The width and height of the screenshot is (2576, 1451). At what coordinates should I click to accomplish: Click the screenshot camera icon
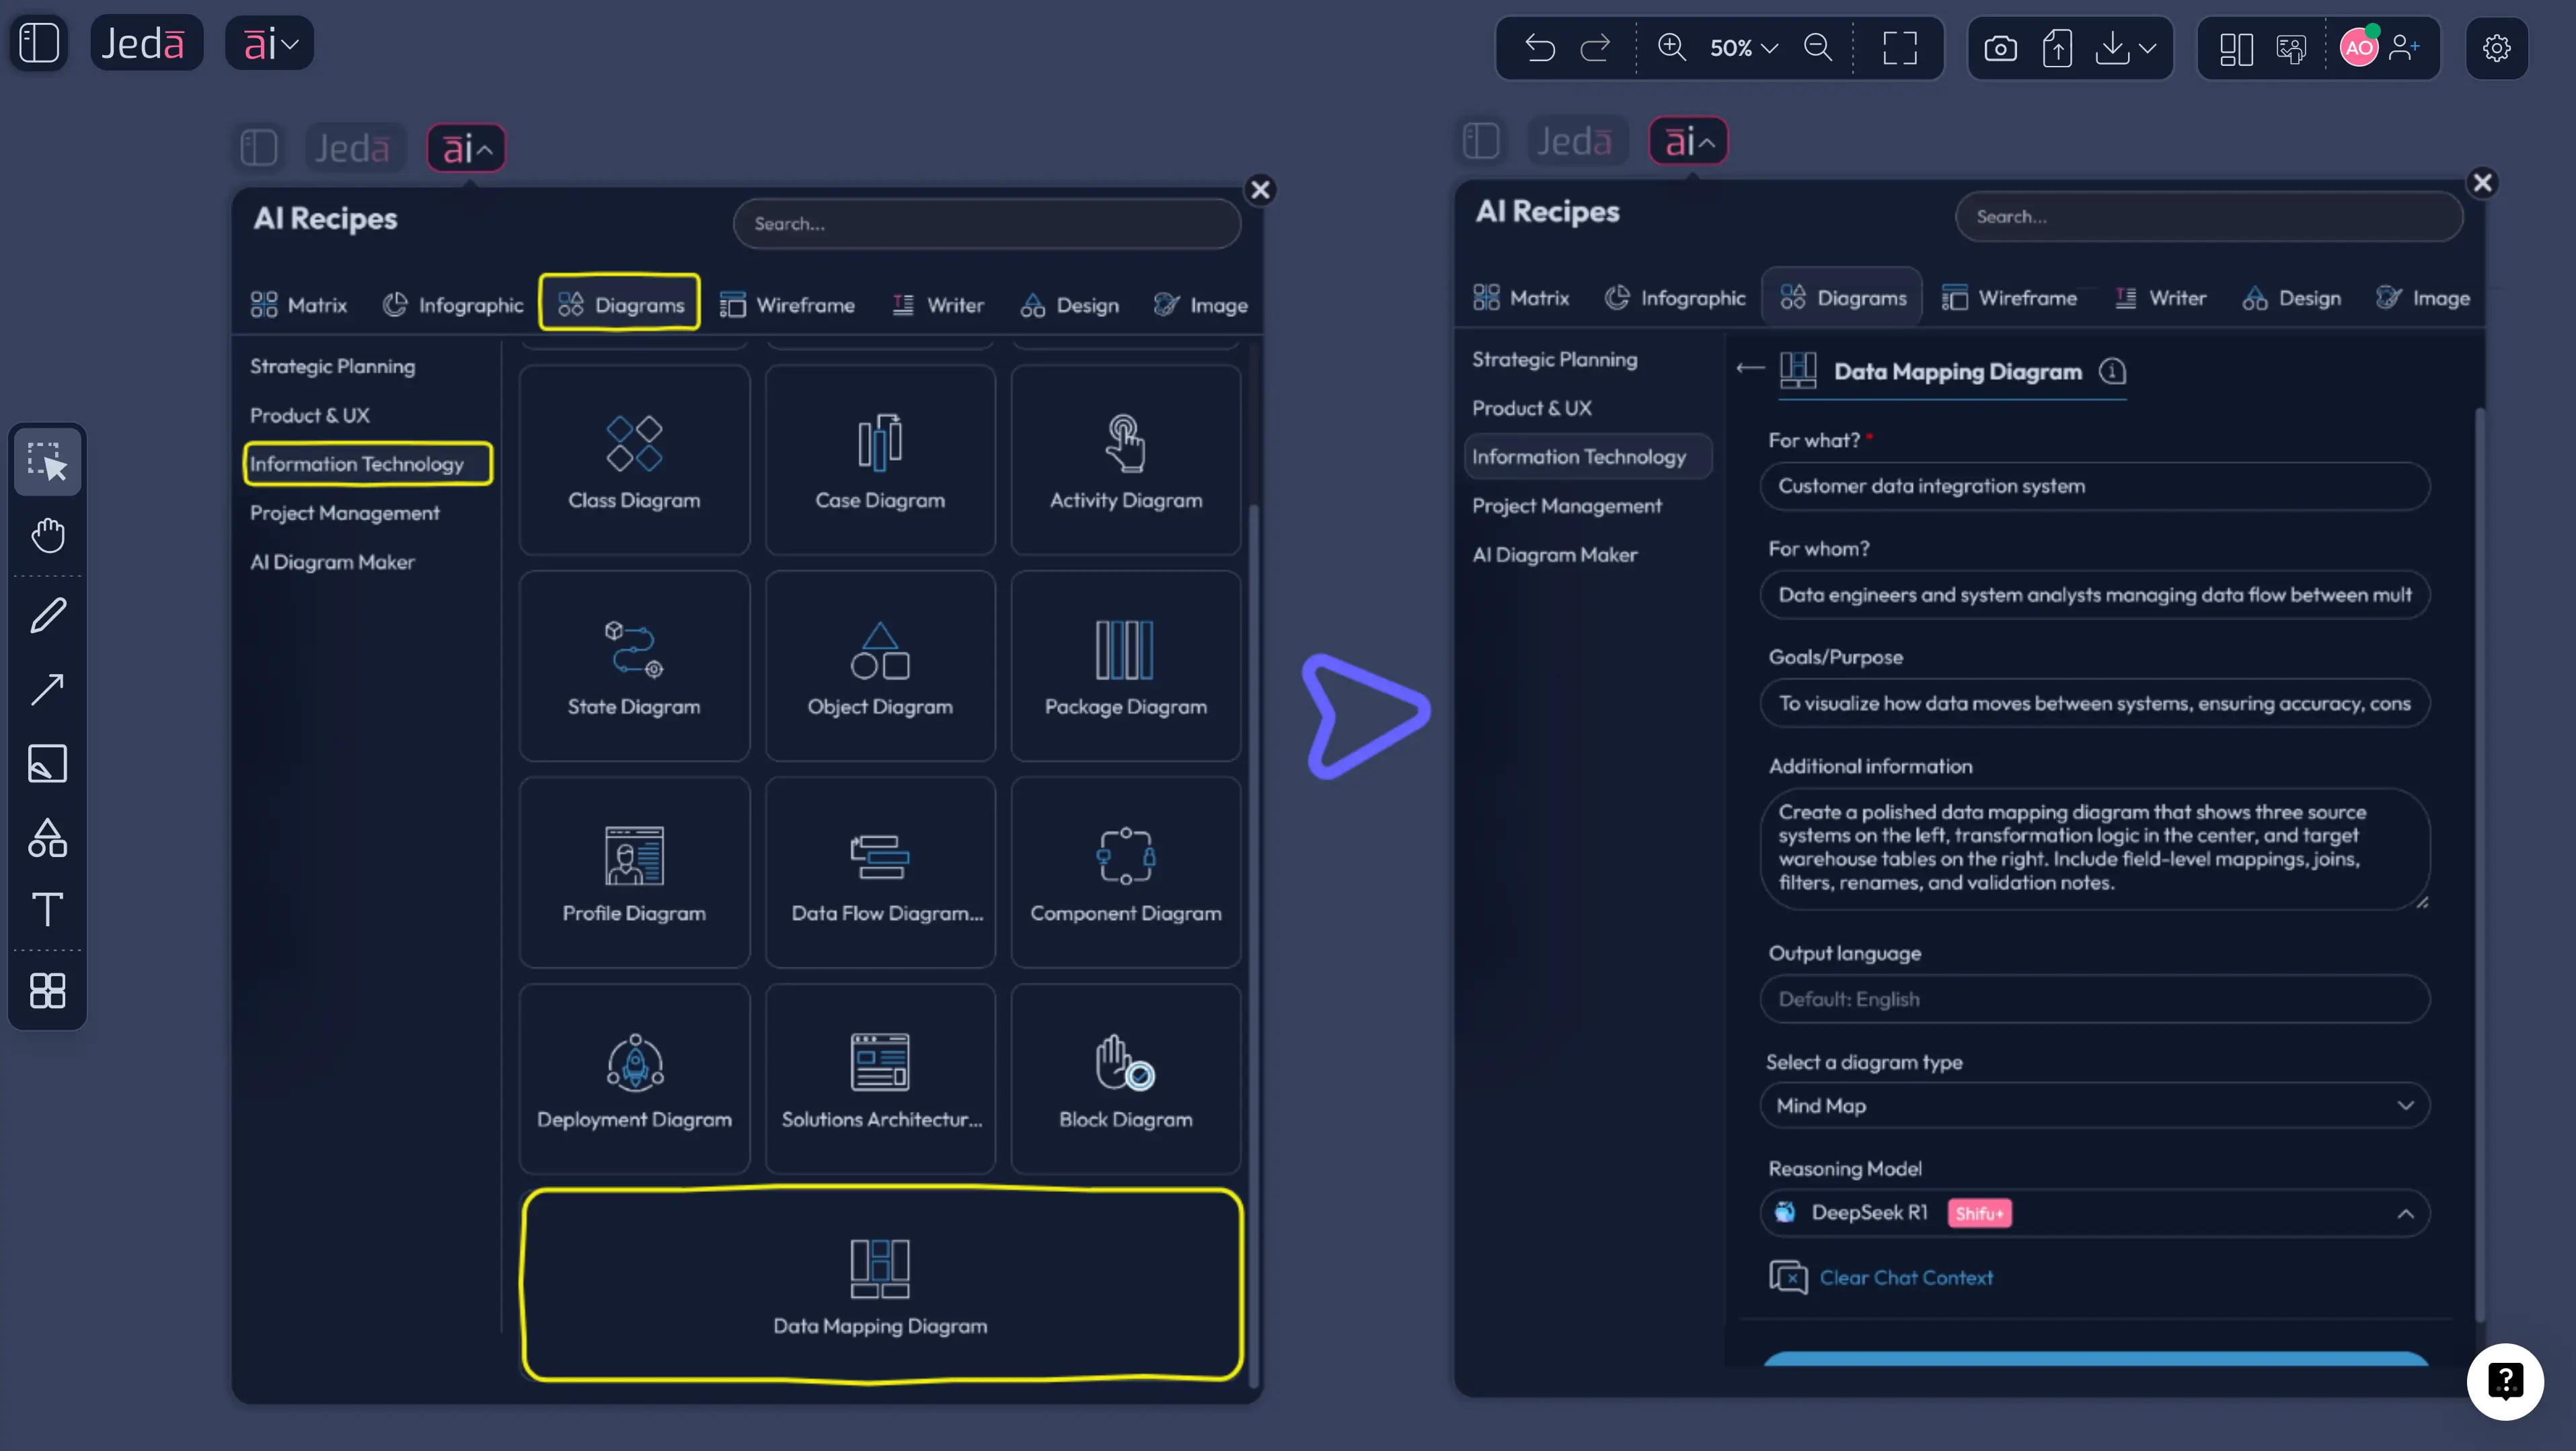2000,47
